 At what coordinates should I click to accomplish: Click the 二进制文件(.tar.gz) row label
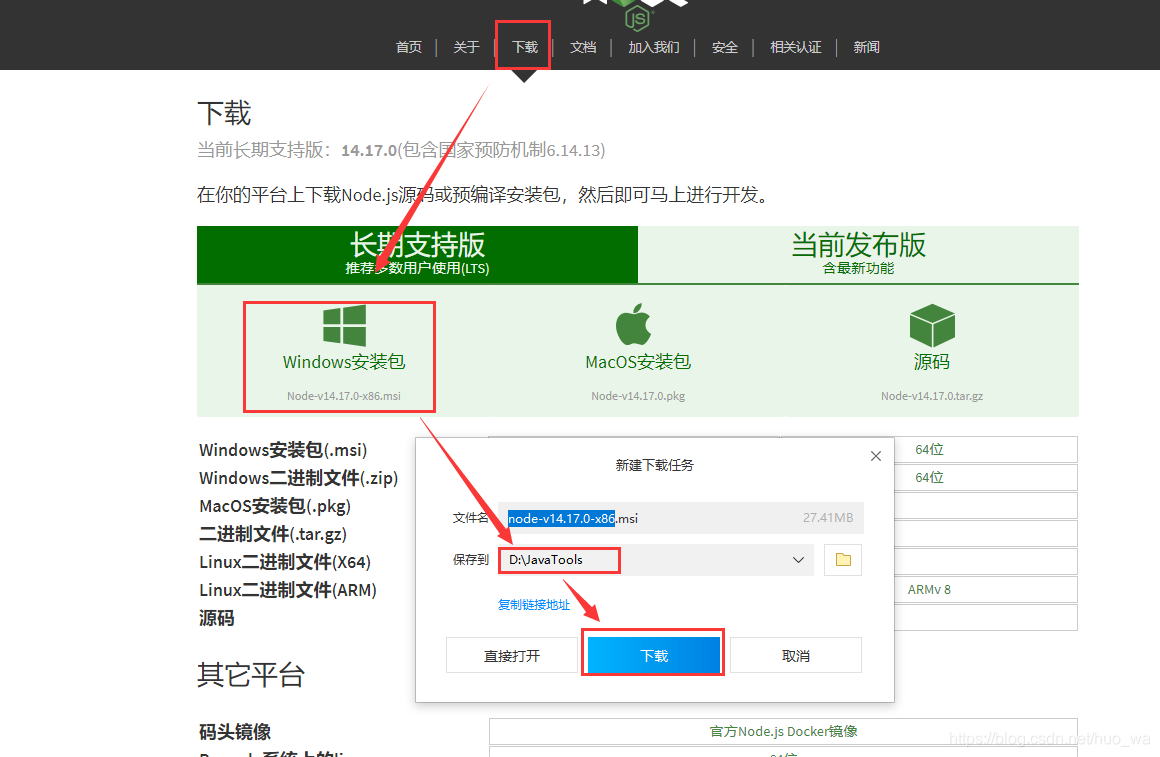pos(272,534)
